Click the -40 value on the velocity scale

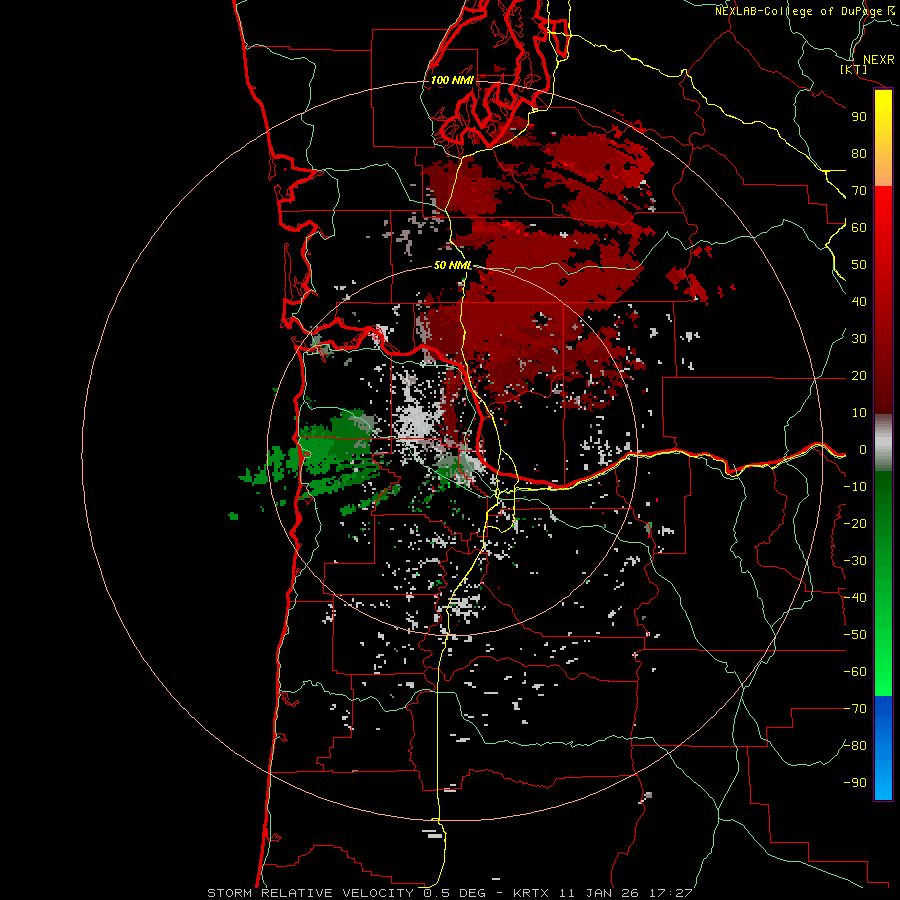(x=855, y=598)
